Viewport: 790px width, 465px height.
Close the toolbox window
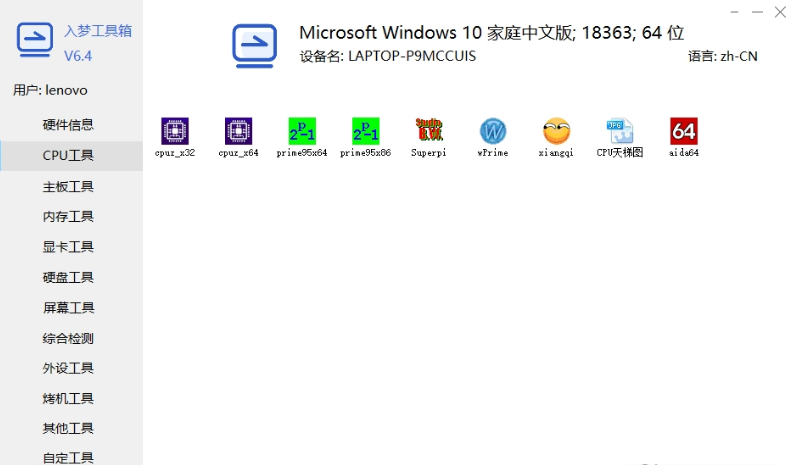point(780,12)
